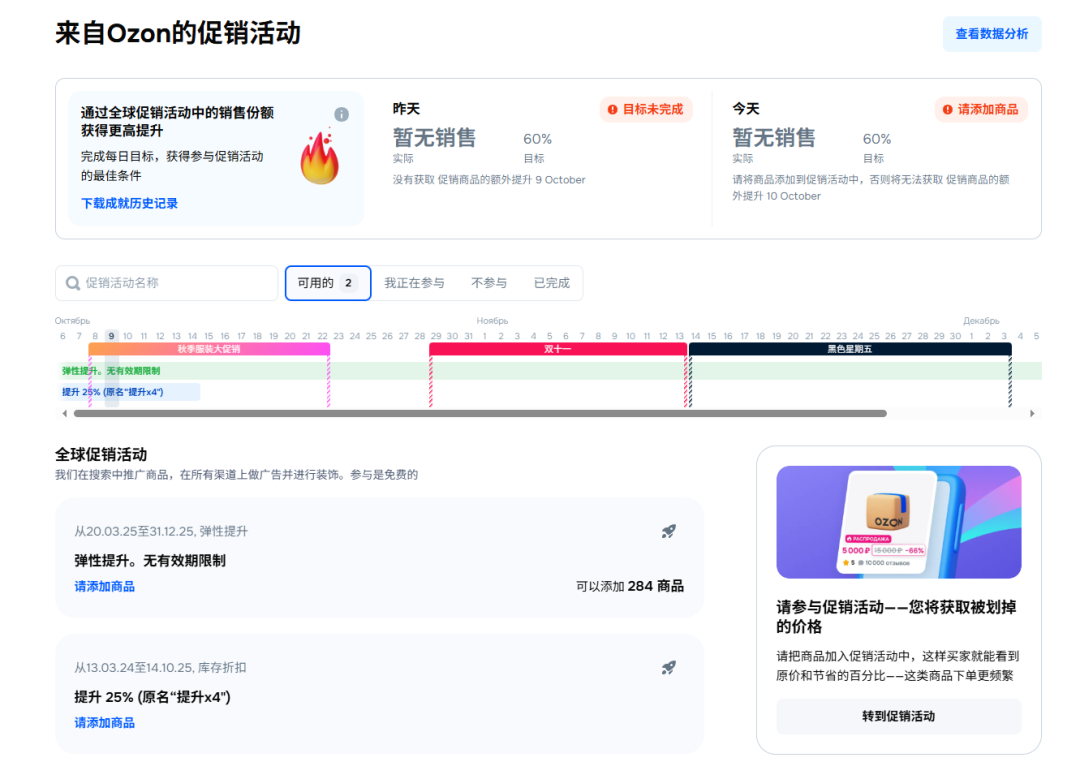Click the info icon in the promo banner

(x=342, y=114)
